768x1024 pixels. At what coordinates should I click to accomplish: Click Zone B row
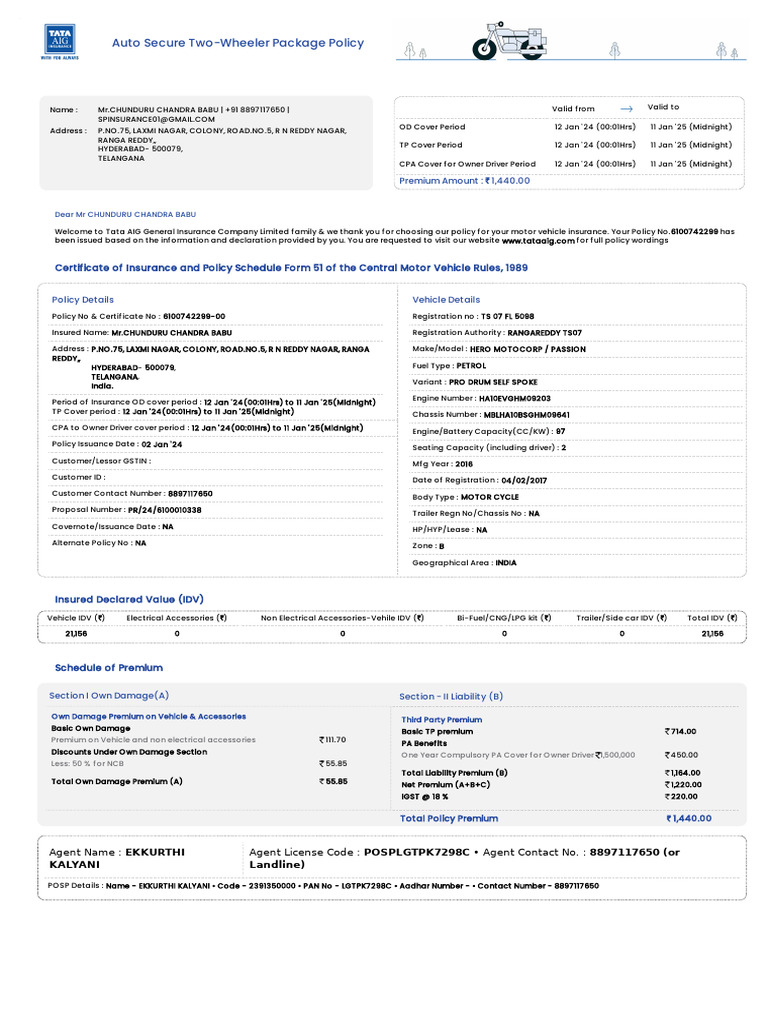[428, 546]
